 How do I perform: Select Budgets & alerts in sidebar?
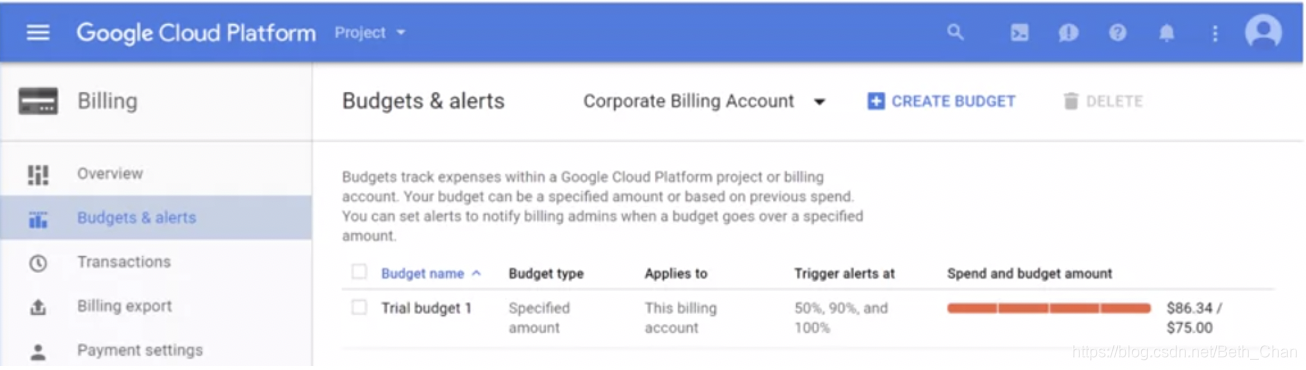(156, 218)
